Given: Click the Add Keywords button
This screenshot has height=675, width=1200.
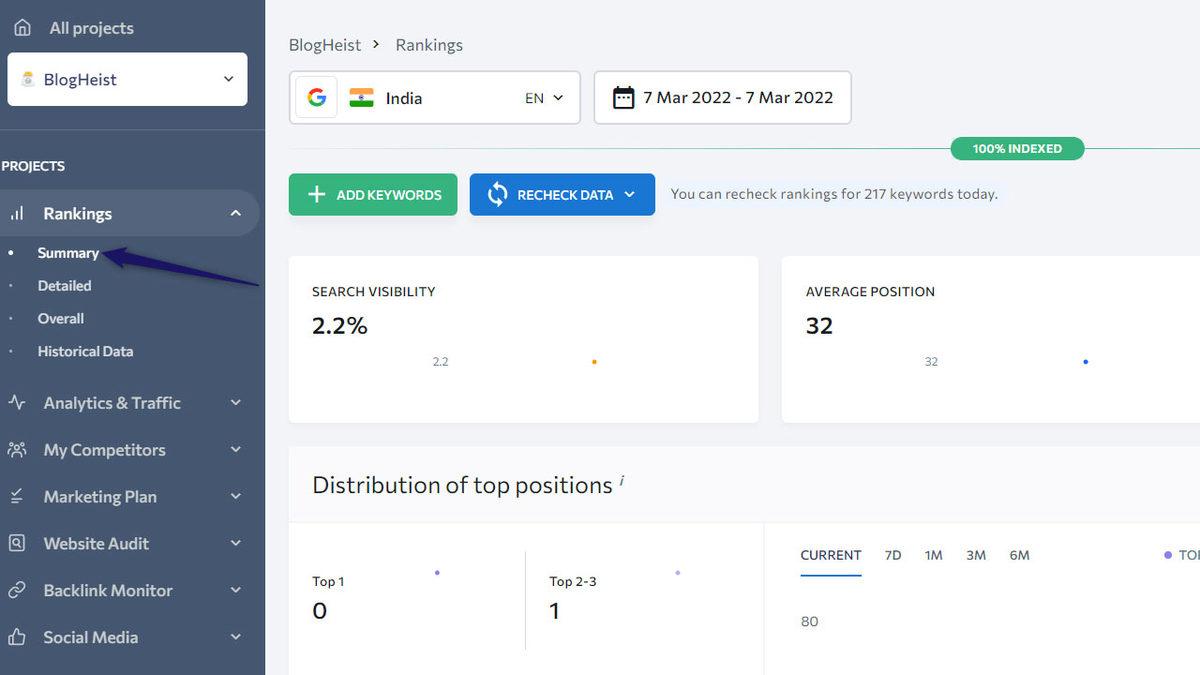Looking at the screenshot, I should coord(373,195).
